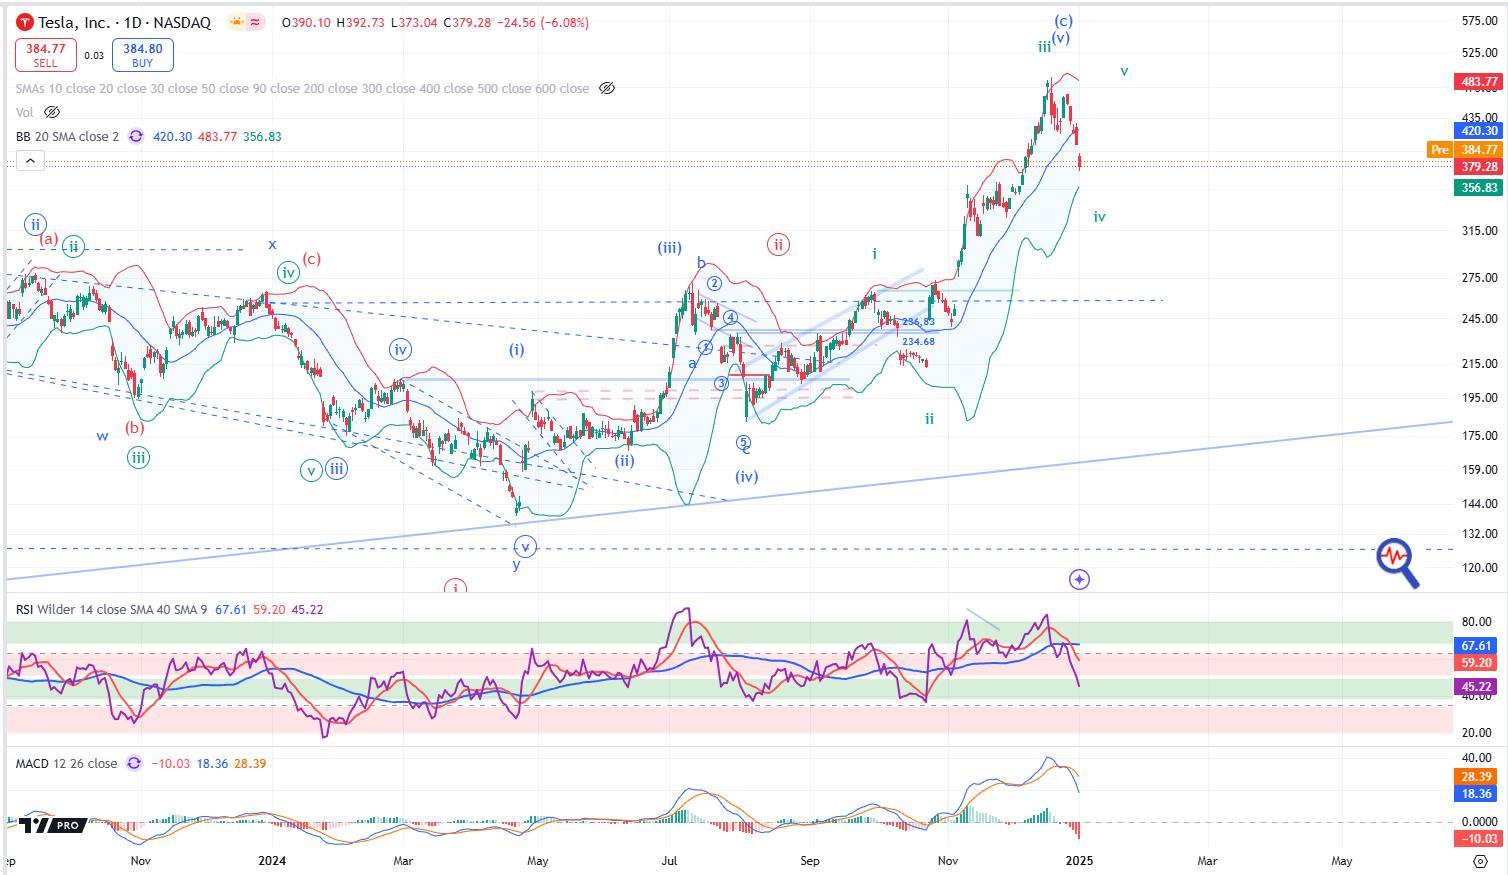The height and width of the screenshot is (875, 1508).
Task: Click the blue 420.30 price axis label
Action: 1479,131
